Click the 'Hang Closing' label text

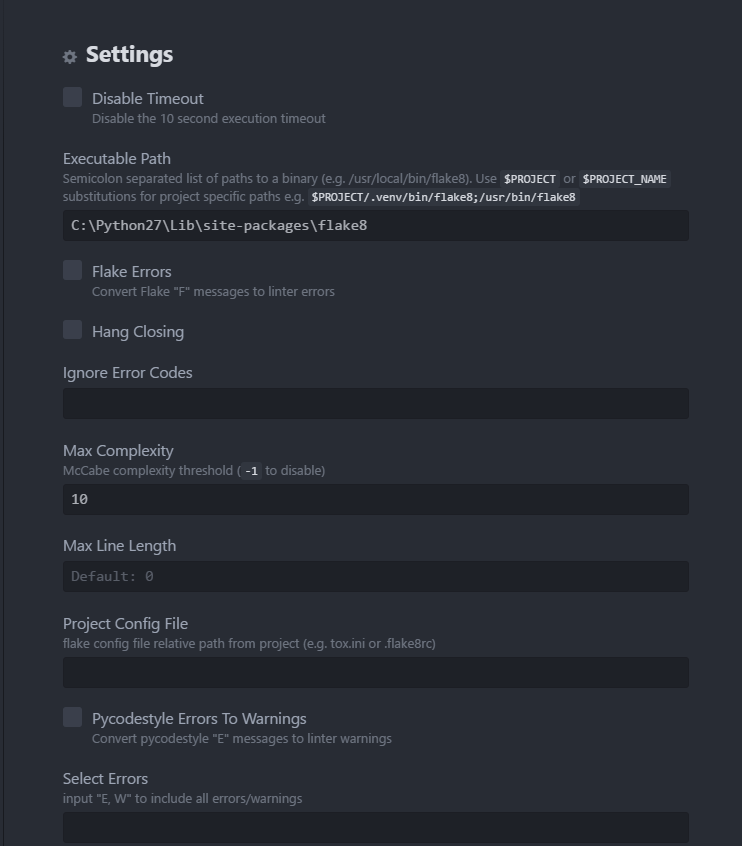pyautogui.click(x=138, y=331)
